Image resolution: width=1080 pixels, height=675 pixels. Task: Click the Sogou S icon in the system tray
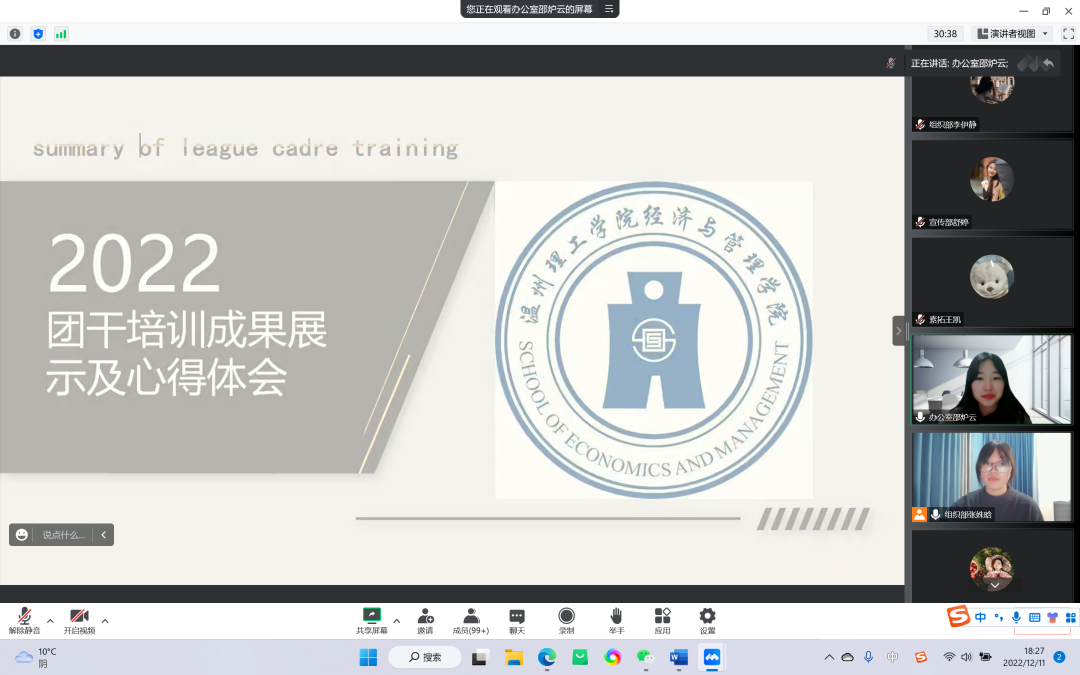pos(921,657)
